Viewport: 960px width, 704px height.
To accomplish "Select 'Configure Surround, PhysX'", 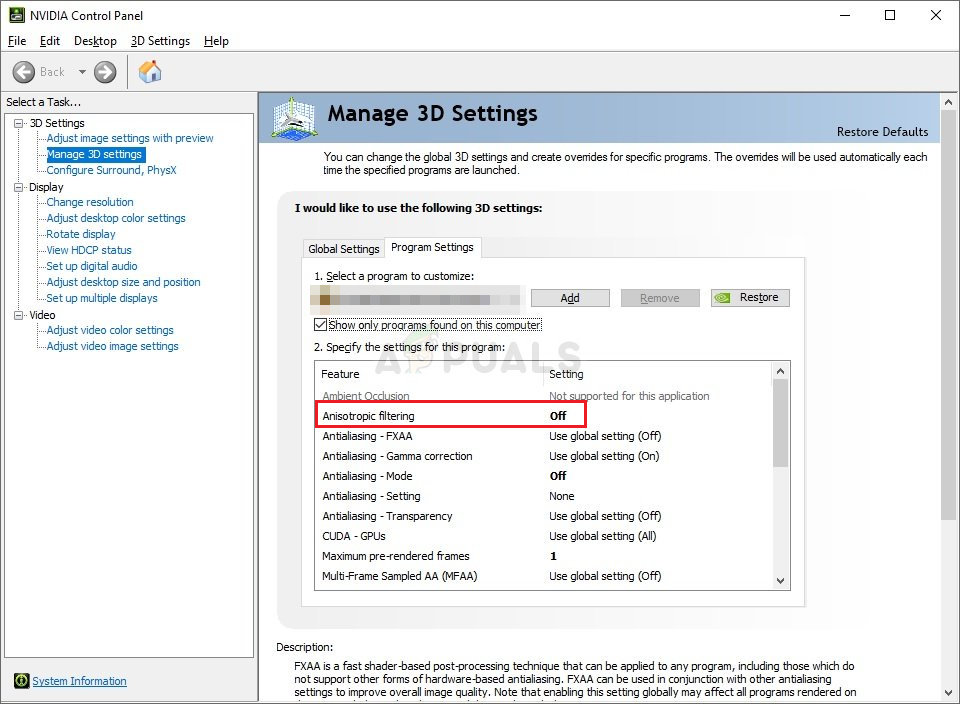I will pyautogui.click(x=111, y=170).
